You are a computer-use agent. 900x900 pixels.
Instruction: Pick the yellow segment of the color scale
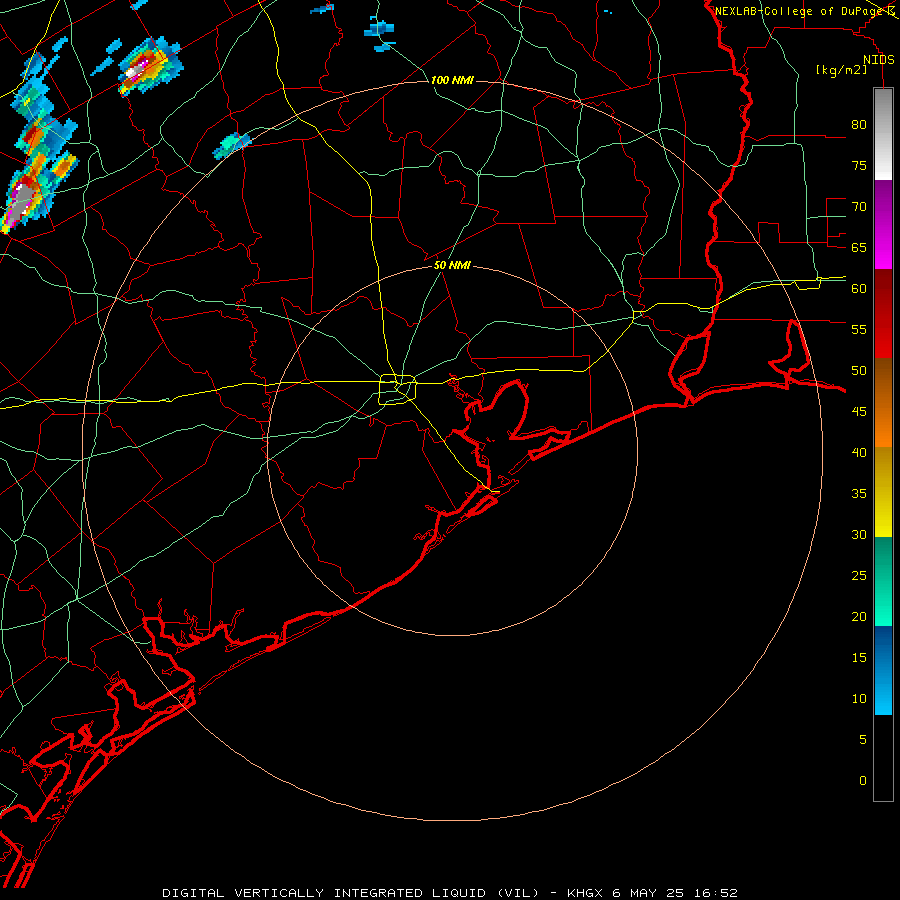(883, 492)
